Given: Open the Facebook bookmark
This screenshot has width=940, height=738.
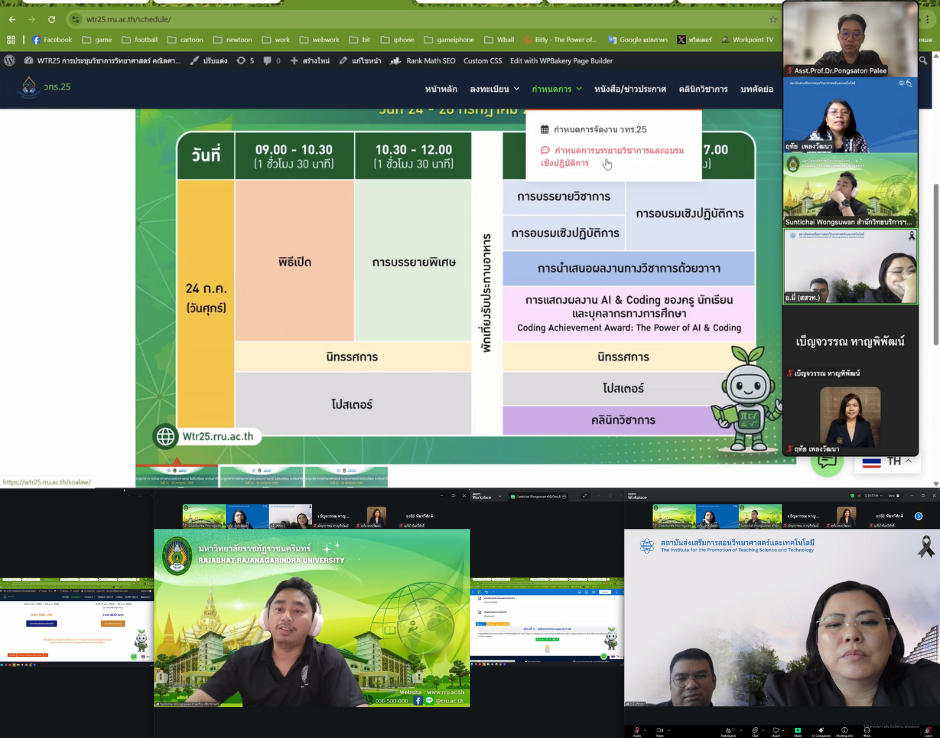Looking at the screenshot, I should (52, 40).
